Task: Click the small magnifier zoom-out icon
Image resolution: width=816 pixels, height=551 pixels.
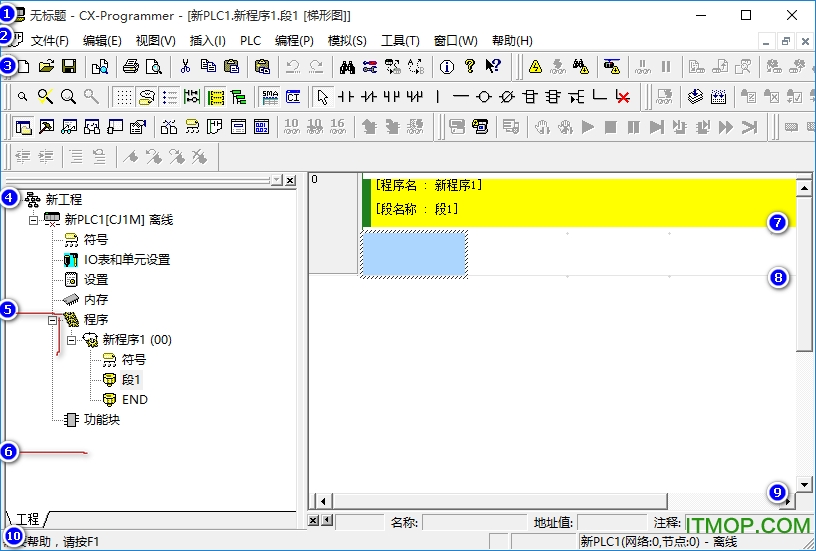Action: pos(22,97)
